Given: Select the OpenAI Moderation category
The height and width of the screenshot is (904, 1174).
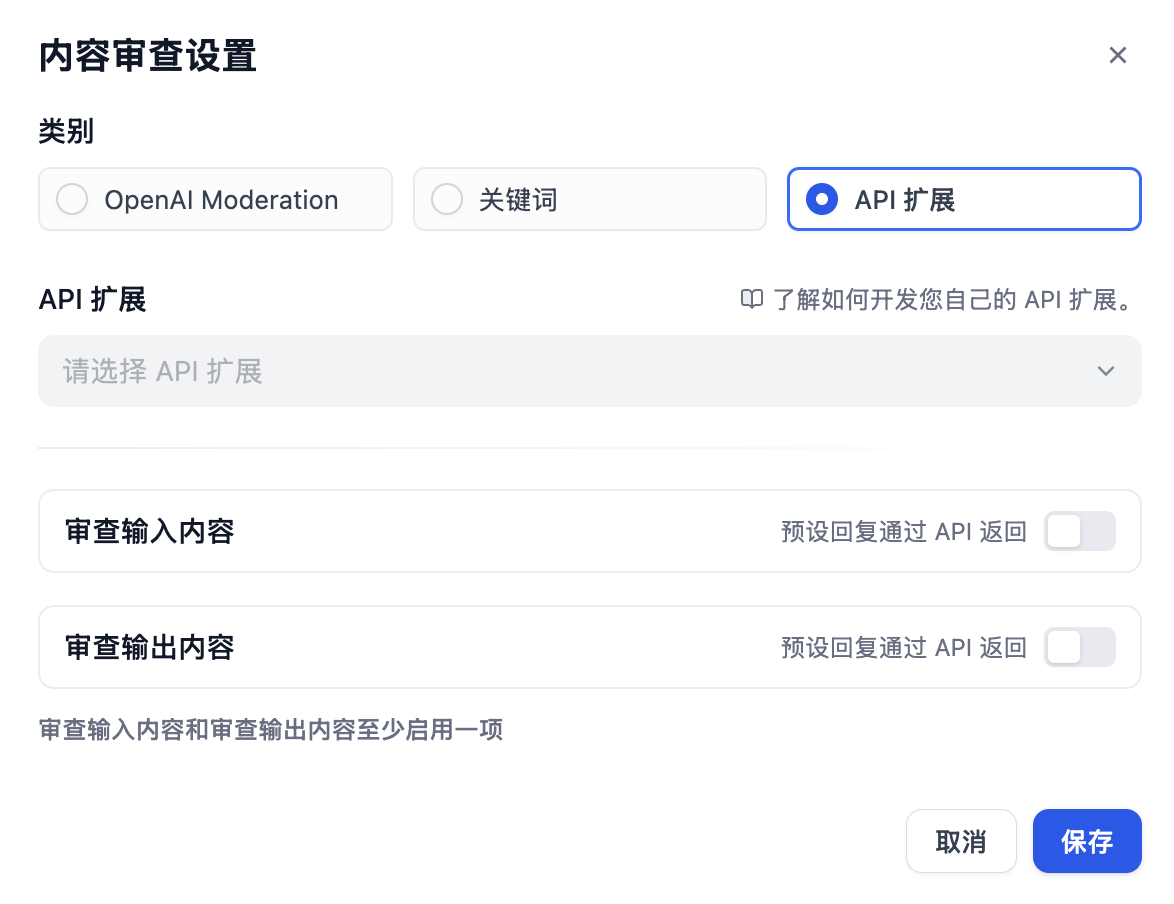Looking at the screenshot, I should (x=215, y=199).
